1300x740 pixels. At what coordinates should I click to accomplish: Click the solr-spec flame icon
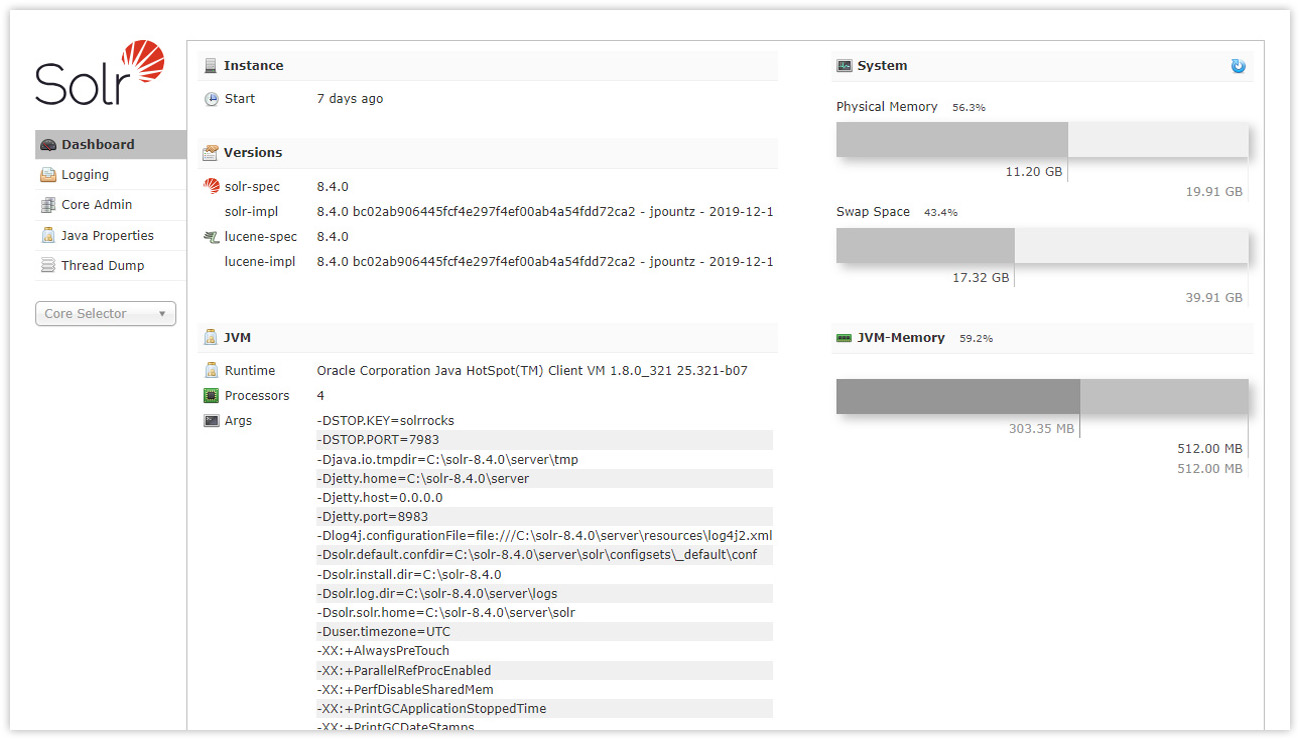pos(210,186)
